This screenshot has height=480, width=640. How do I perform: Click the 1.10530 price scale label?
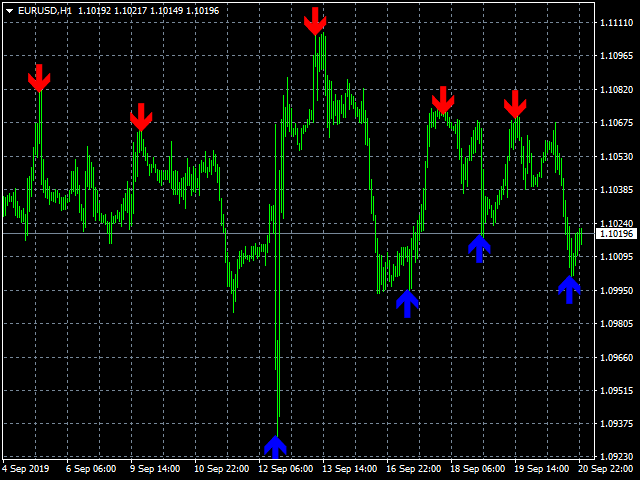click(616, 156)
